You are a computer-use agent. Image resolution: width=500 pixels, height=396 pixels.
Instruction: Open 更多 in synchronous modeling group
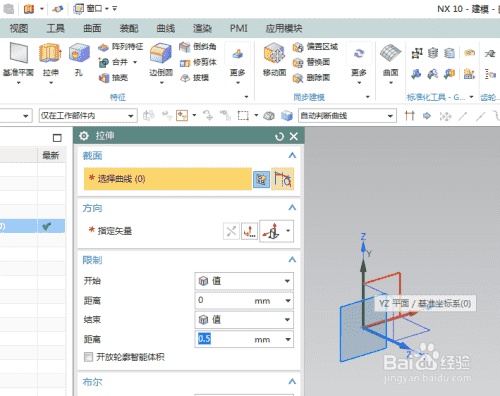[x=359, y=63]
